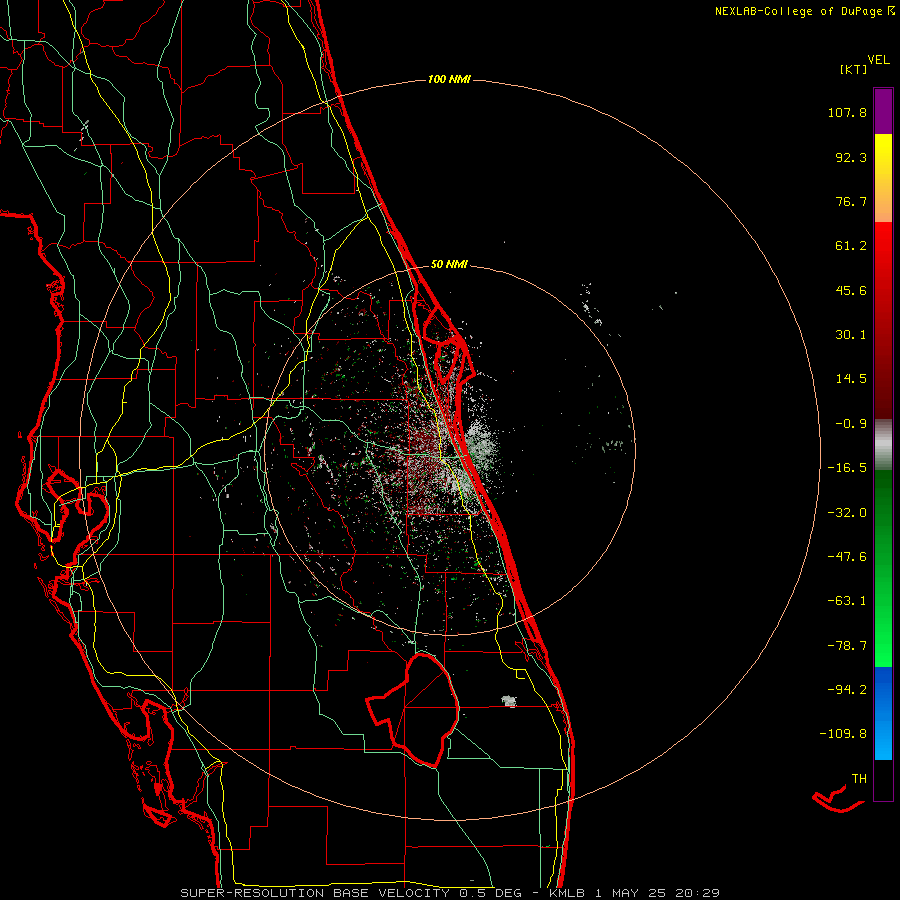Click the 14.5 legend value
Viewport: 900px width, 900px height.
pyautogui.click(x=851, y=379)
